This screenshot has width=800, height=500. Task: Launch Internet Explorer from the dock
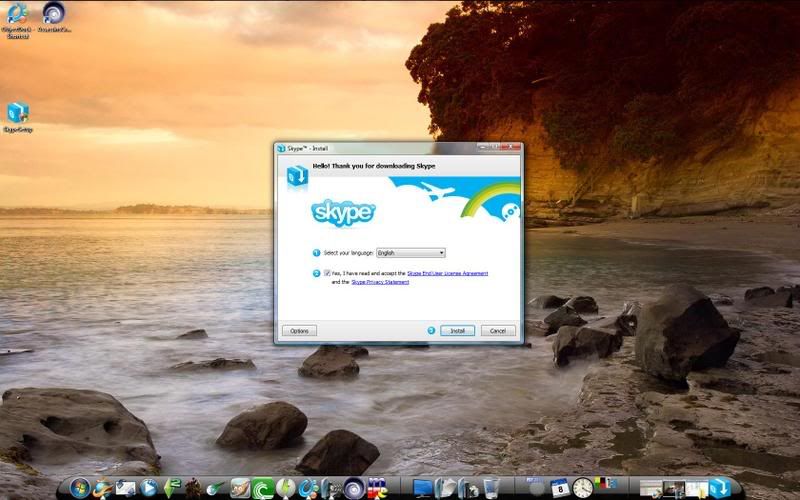103,488
